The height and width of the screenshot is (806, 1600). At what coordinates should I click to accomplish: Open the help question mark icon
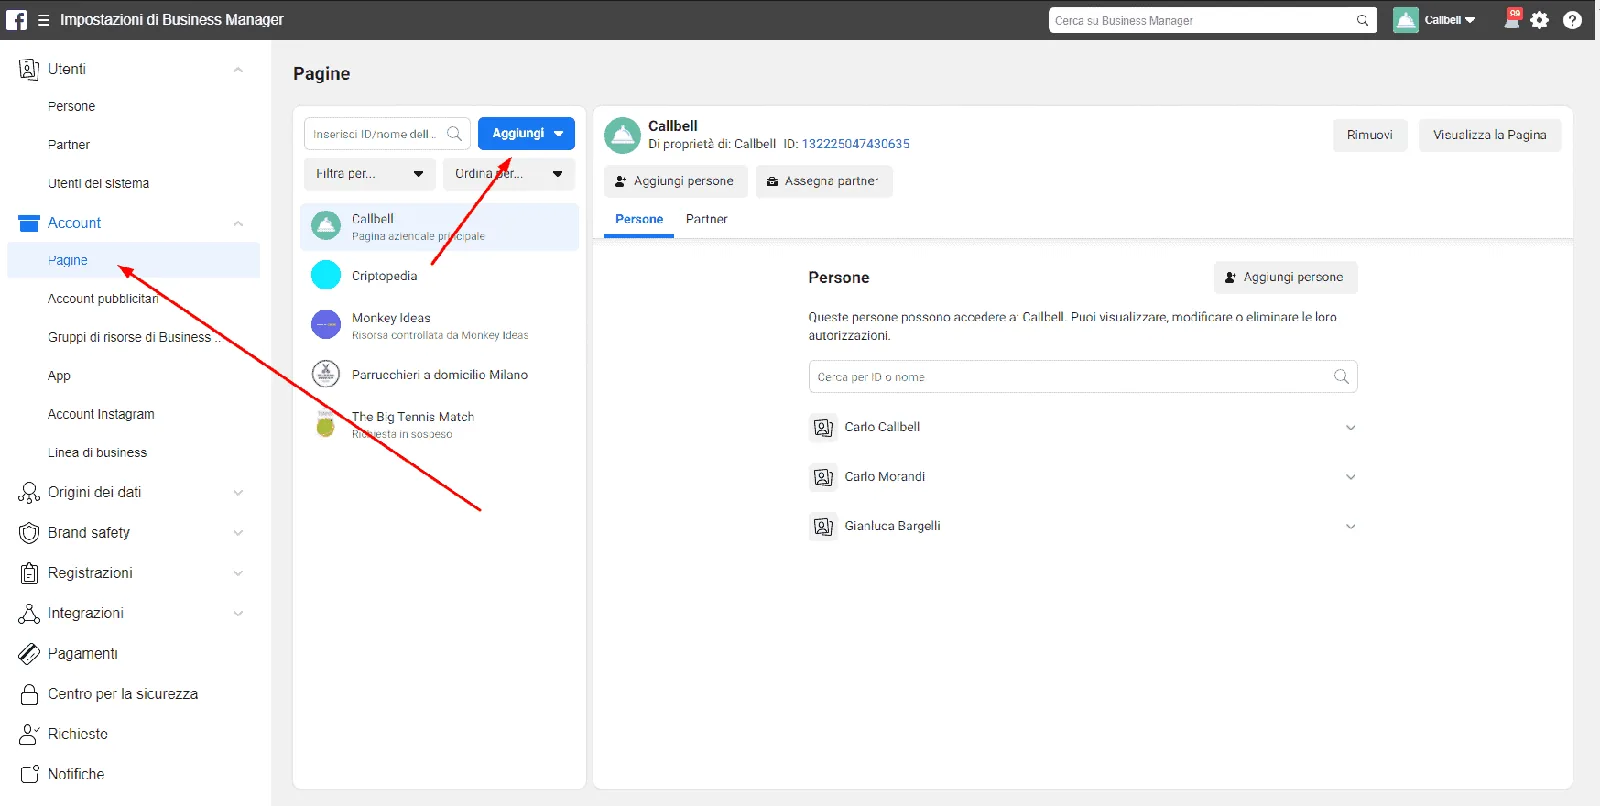coord(1572,20)
